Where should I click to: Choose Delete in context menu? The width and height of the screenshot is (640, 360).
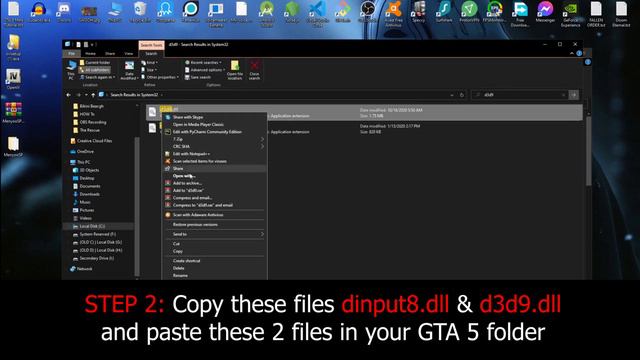[215, 268]
